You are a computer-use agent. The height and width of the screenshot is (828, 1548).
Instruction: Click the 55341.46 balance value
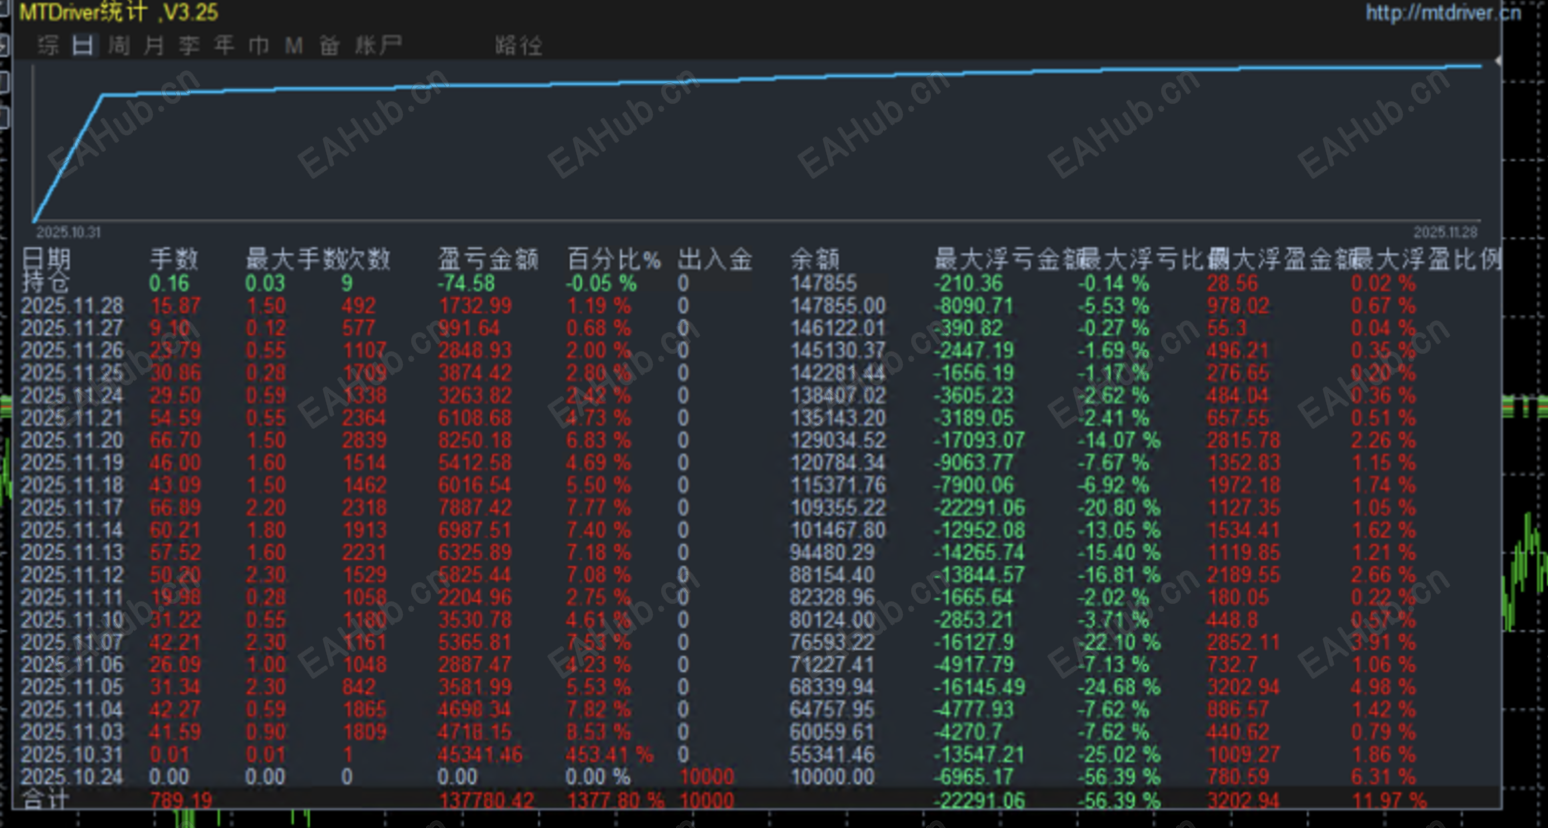832,754
